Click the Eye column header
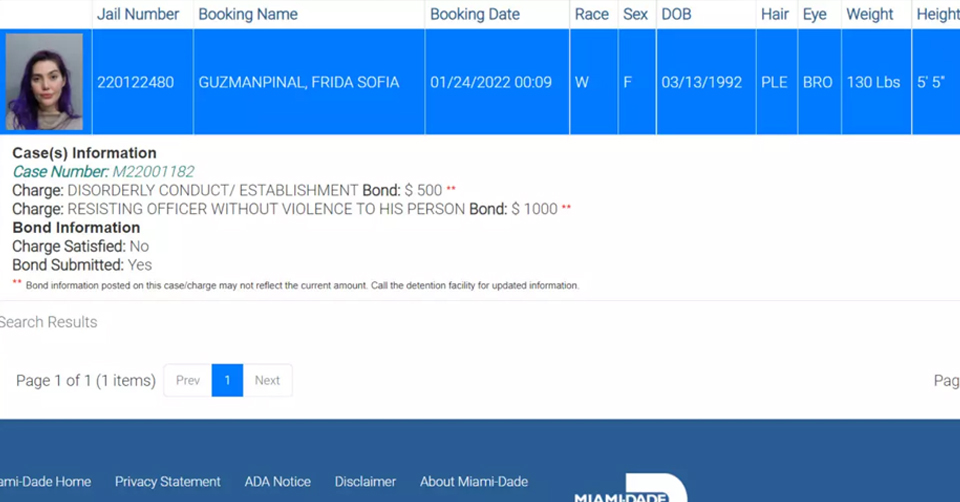 (814, 14)
